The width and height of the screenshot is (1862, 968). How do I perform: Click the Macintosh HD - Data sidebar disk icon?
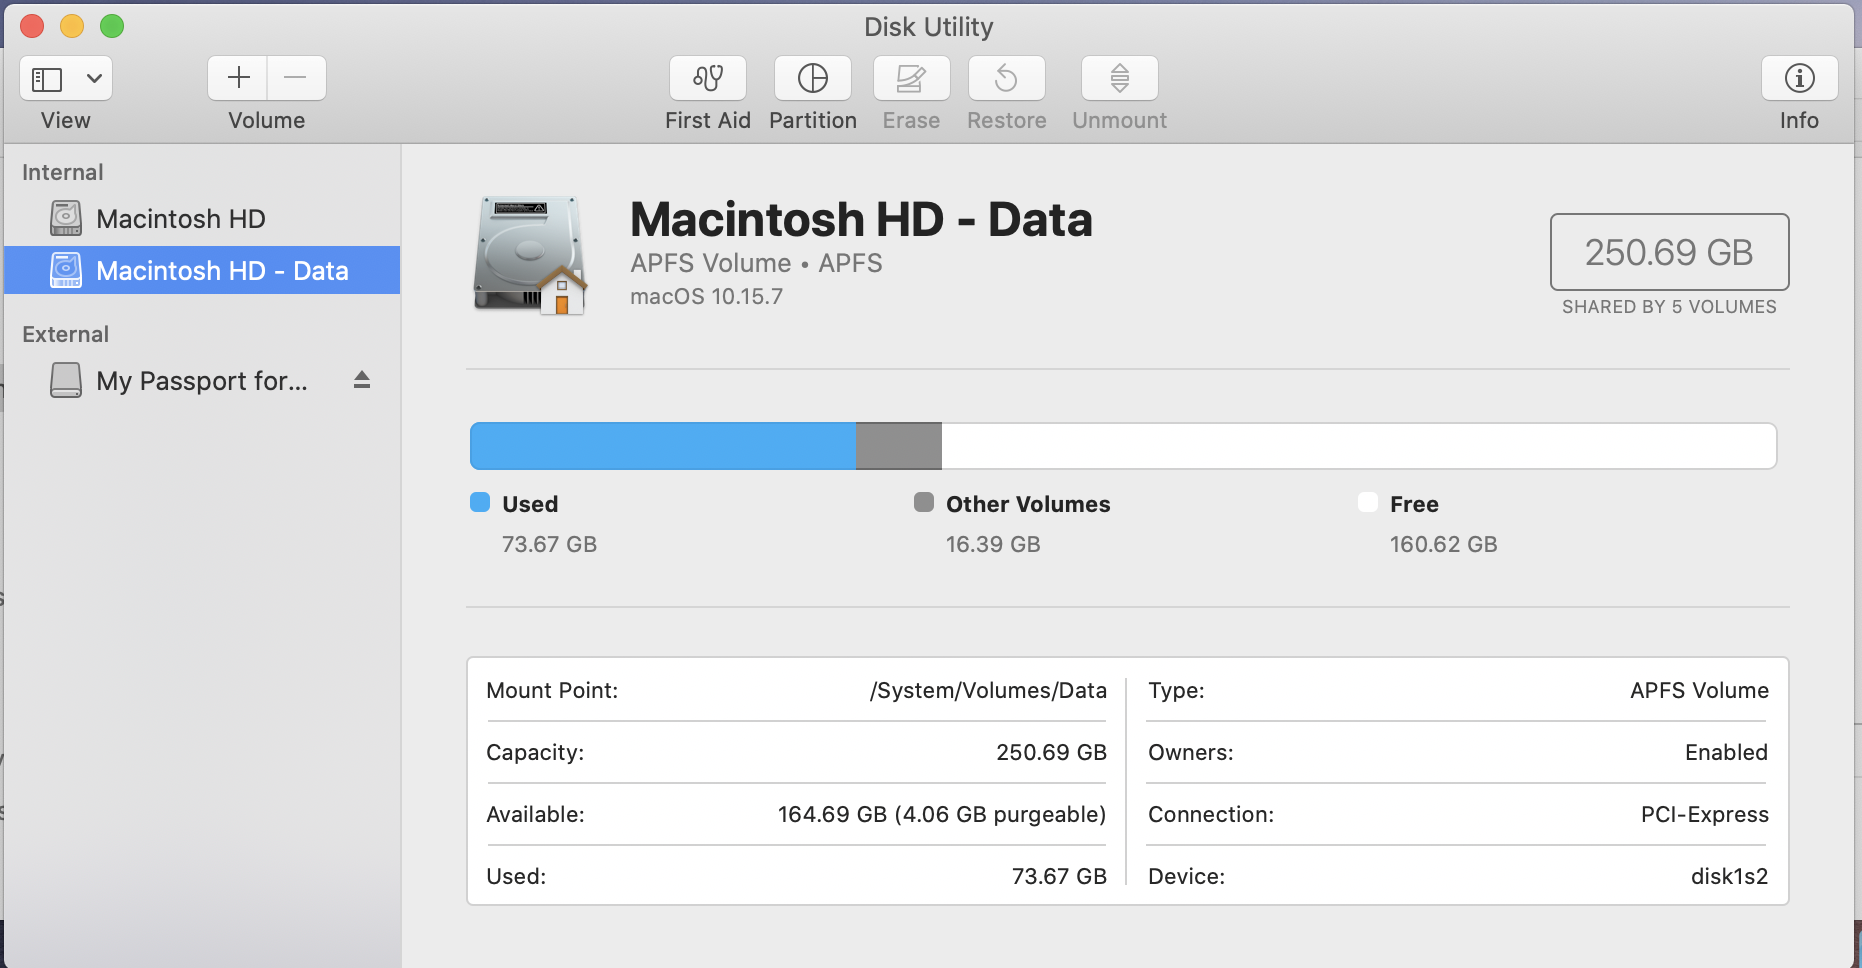66,270
